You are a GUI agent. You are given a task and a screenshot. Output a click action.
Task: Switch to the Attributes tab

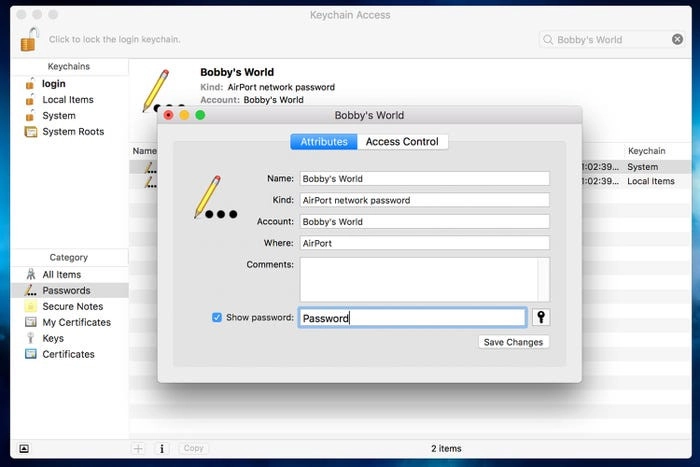(324, 142)
